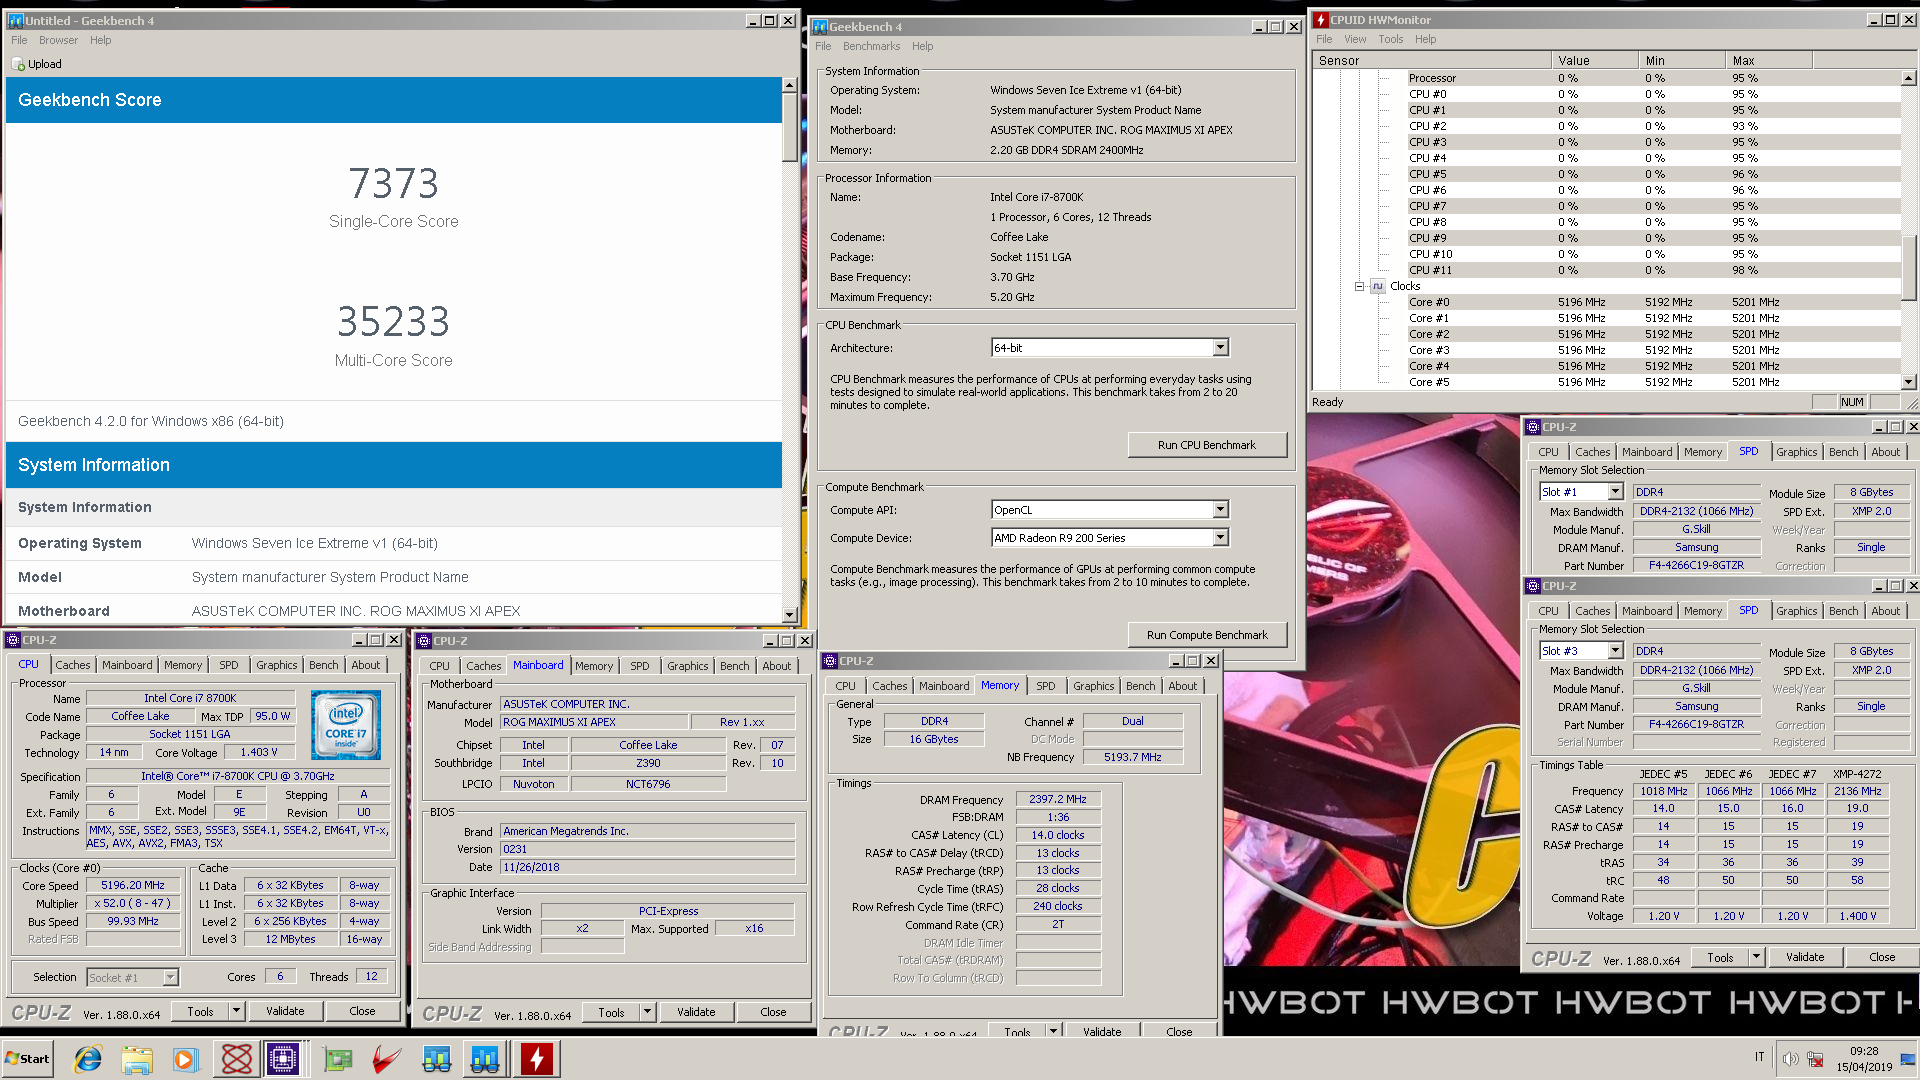The image size is (1920, 1080).
Task: Open Windows Explorer folder icon in taskbar
Action: (x=137, y=1059)
